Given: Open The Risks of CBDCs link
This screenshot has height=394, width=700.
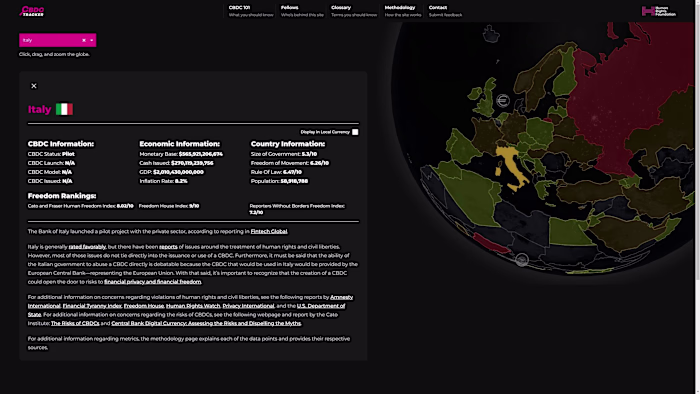Looking at the screenshot, I should pos(75,323).
